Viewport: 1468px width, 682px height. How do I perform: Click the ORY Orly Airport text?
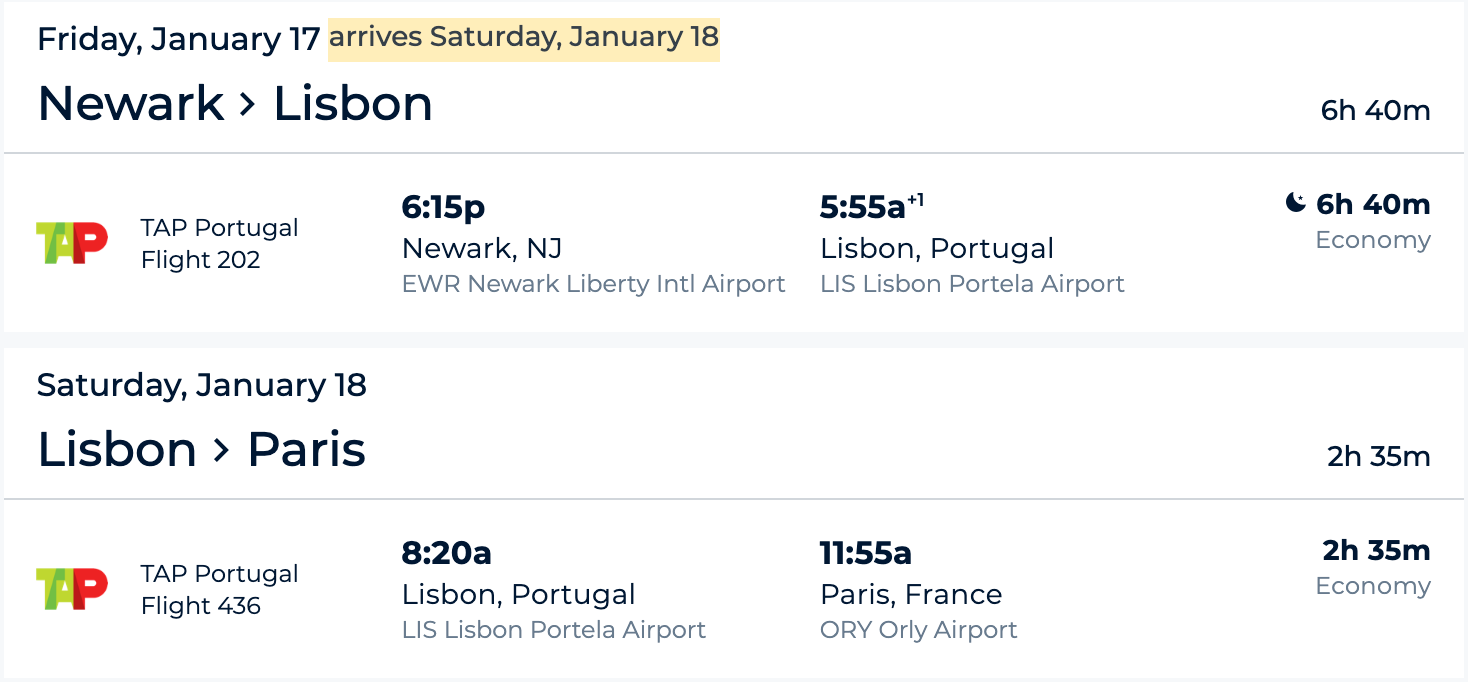tap(918, 630)
